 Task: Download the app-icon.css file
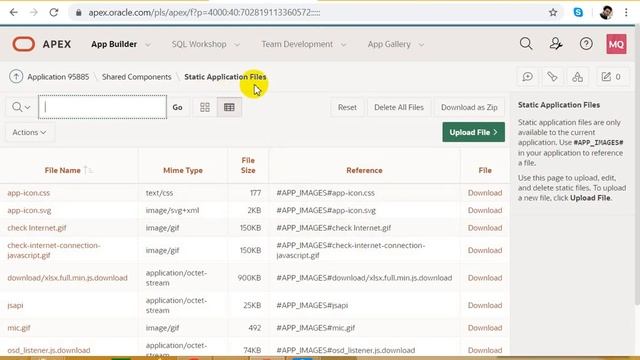coord(485,193)
